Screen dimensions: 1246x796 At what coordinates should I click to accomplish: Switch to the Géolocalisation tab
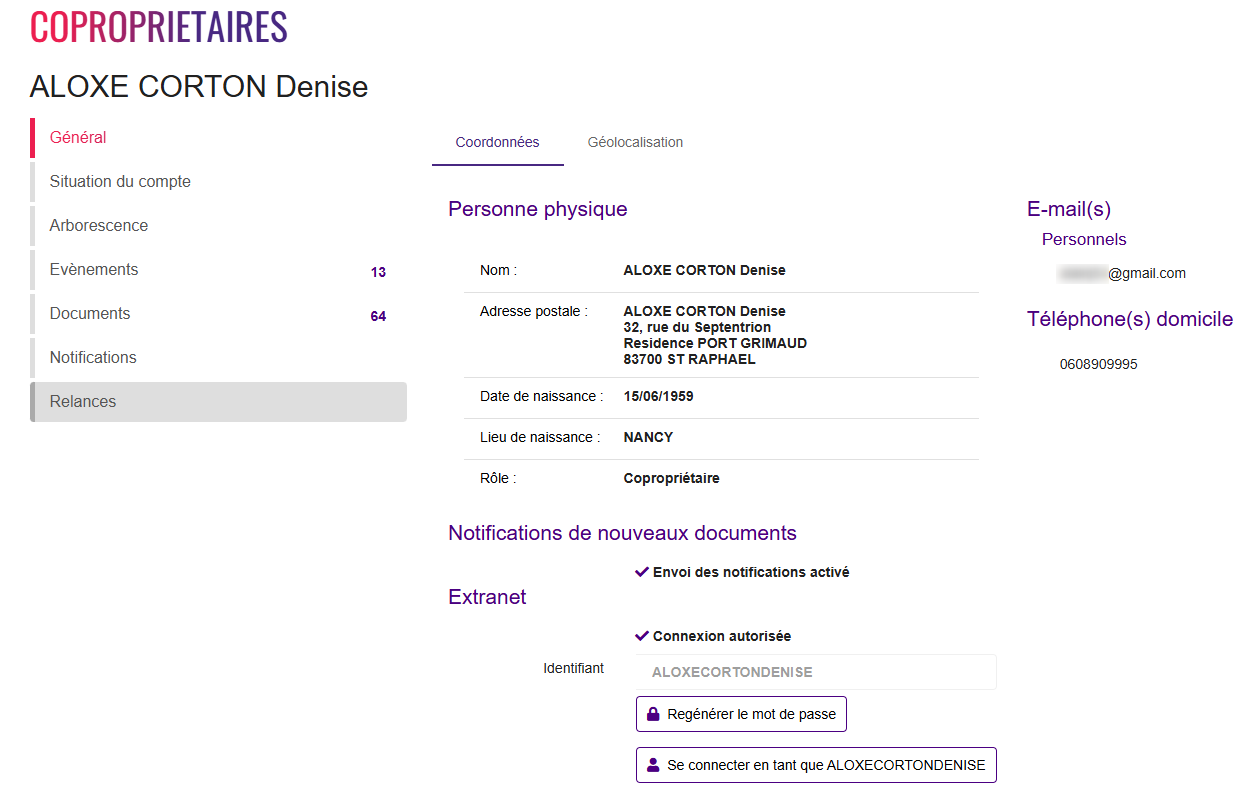635,142
